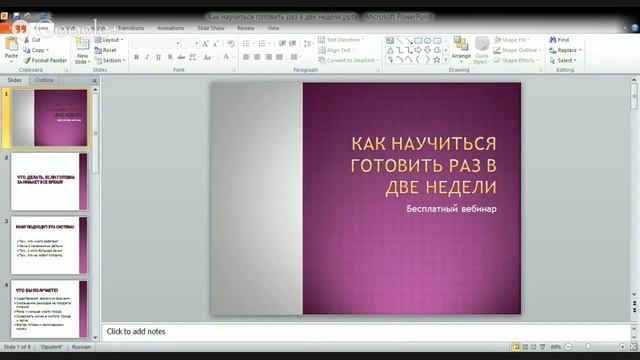640x360 pixels.
Task: Open the font name combo box
Action: (156, 44)
